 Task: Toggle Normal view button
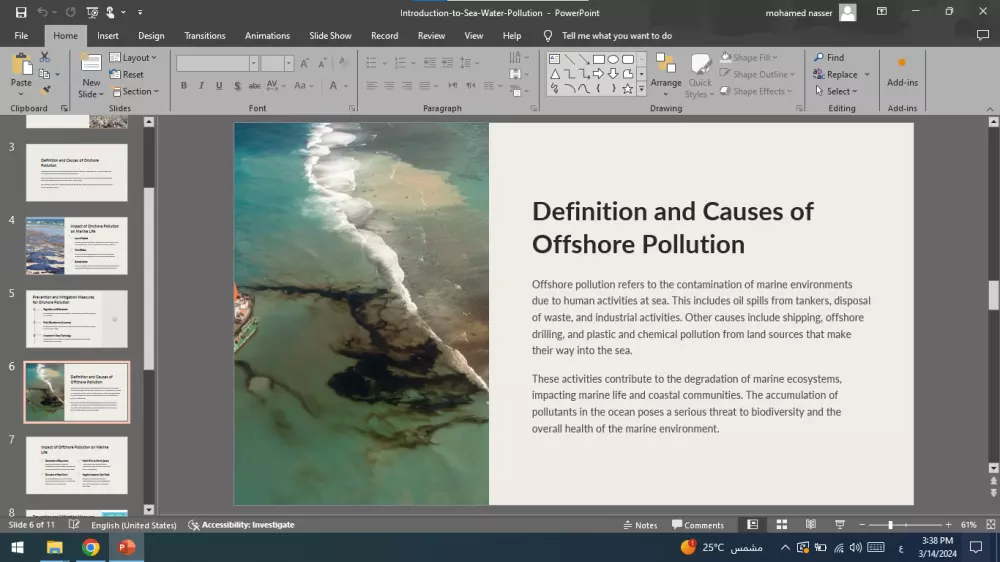(x=753, y=525)
